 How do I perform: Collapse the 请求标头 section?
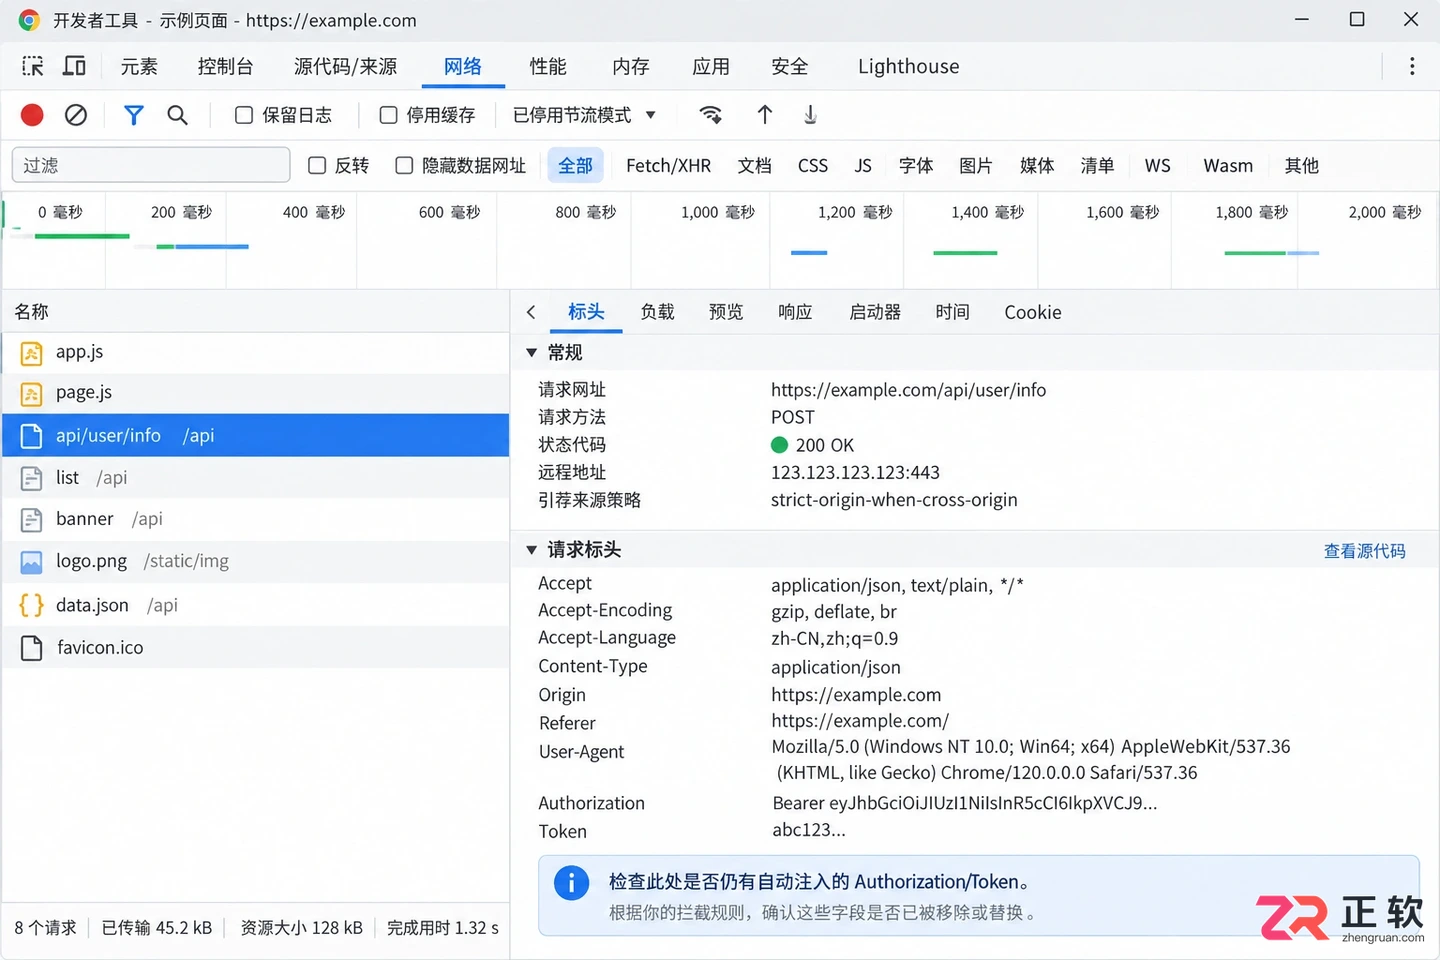pyautogui.click(x=532, y=549)
